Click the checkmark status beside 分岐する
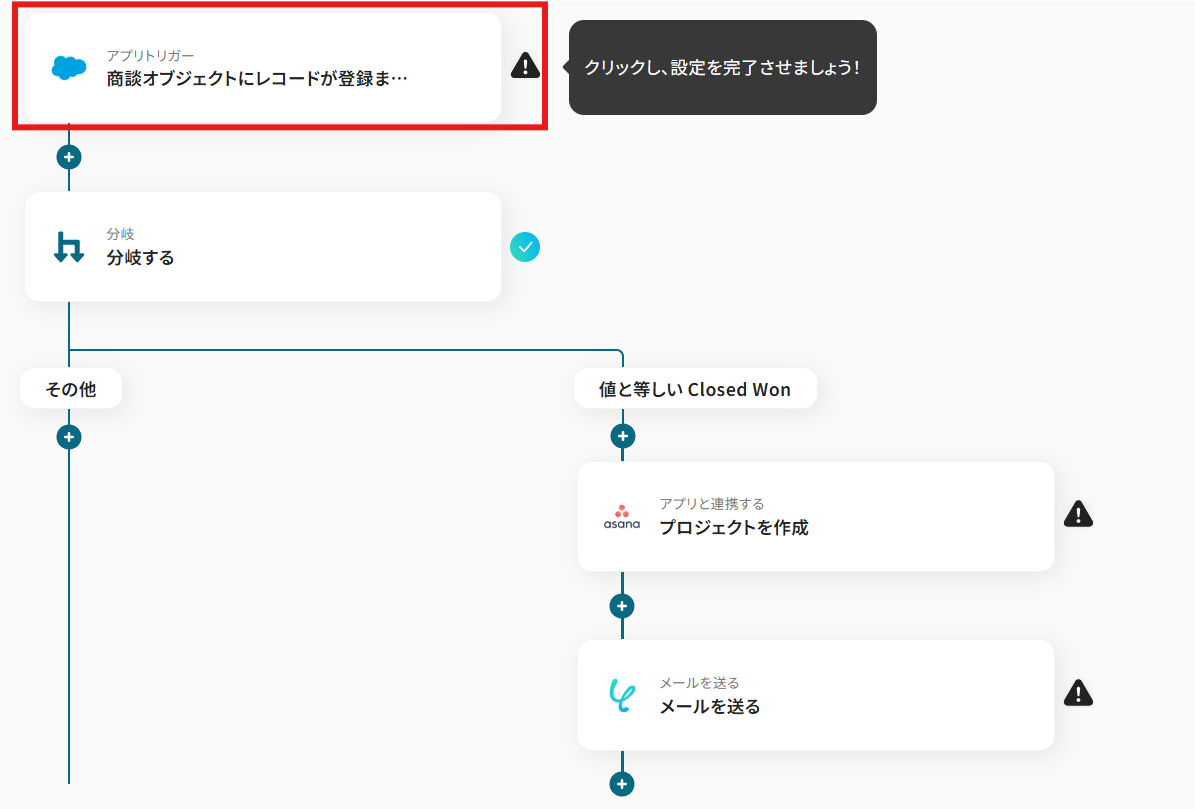 525,247
